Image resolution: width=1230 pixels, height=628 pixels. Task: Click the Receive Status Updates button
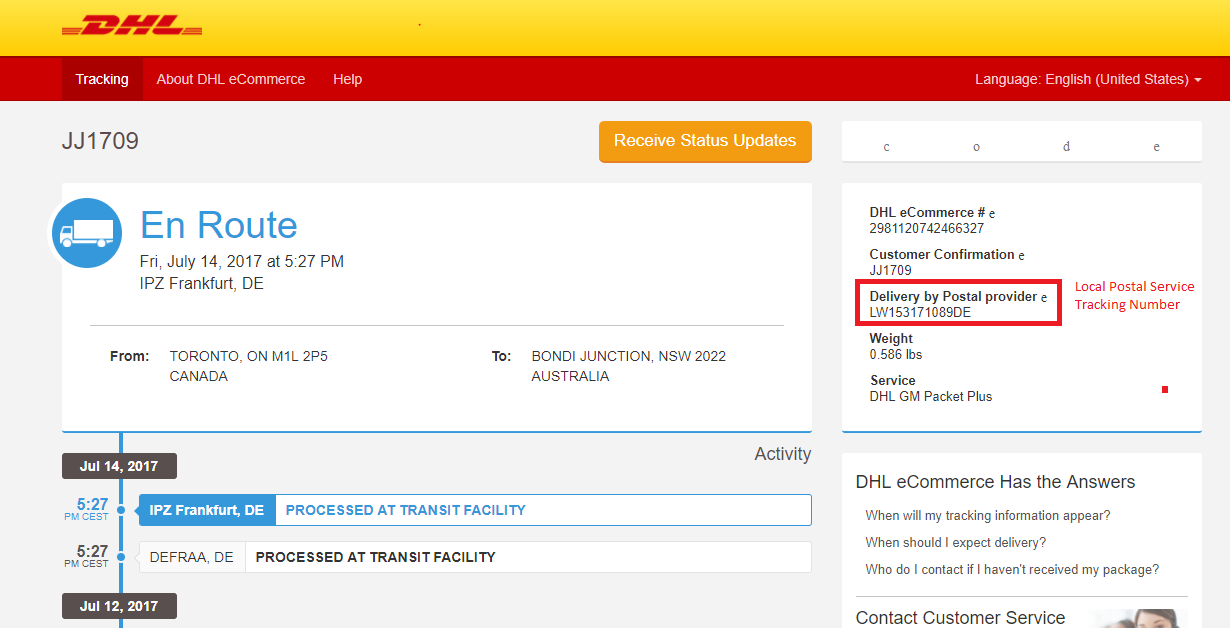pyautogui.click(x=705, y=141)
